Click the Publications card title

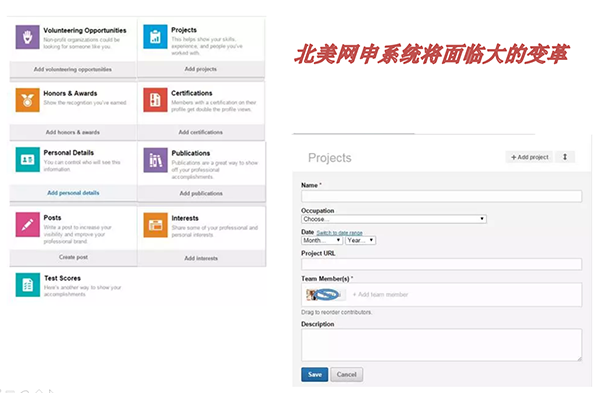pos(191,153)
